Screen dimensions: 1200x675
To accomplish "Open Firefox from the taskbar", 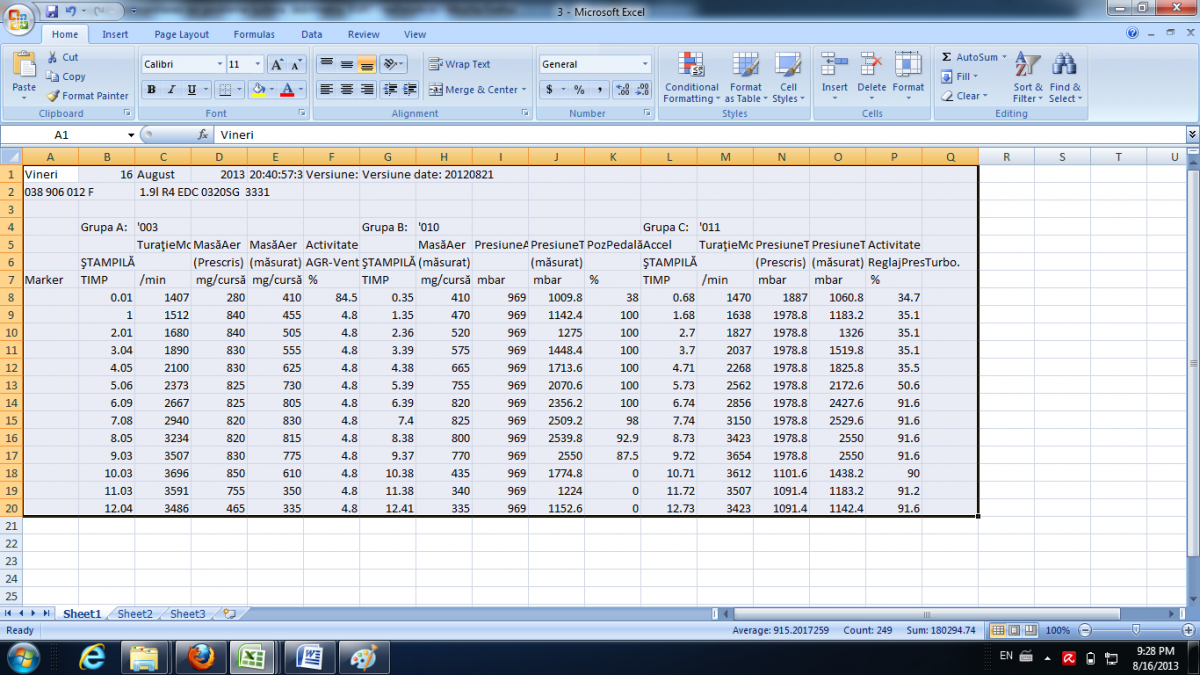I will [201, 656].
